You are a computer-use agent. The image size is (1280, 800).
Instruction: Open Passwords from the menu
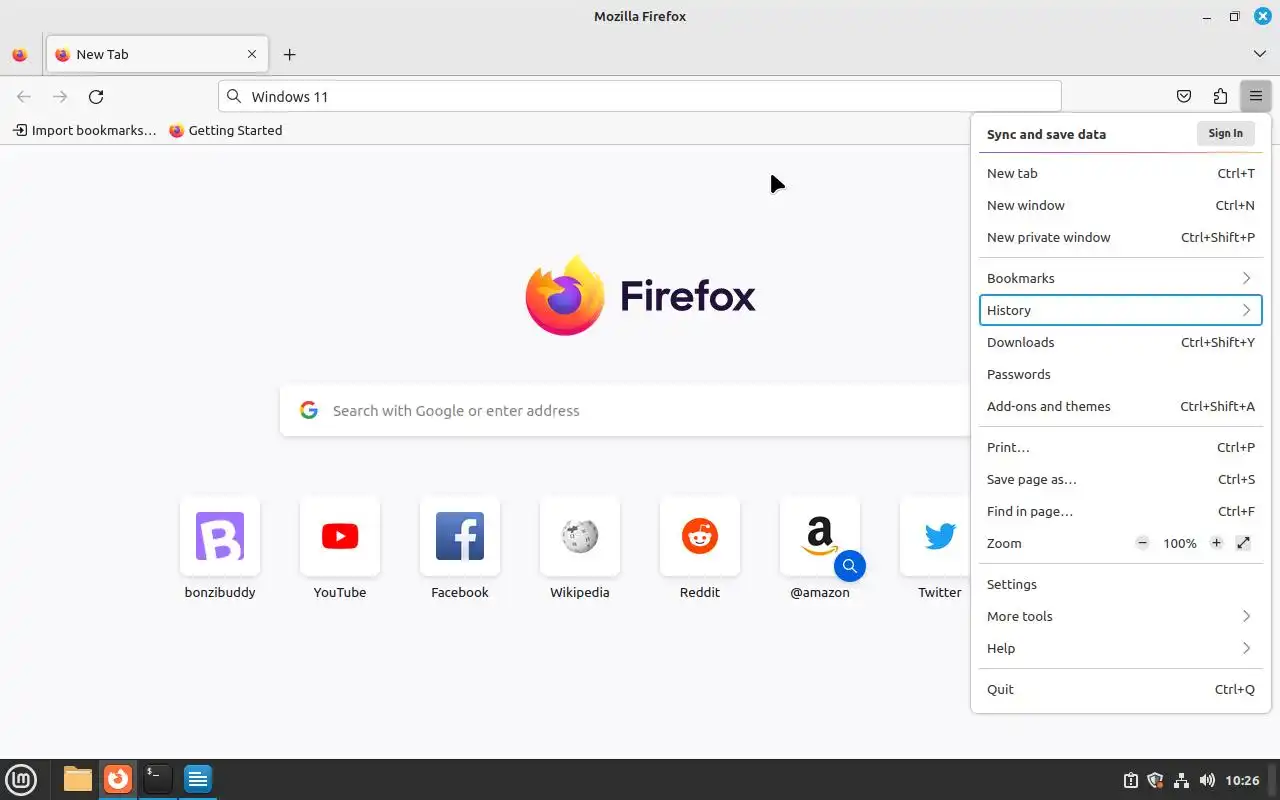tap(1120, 374)
